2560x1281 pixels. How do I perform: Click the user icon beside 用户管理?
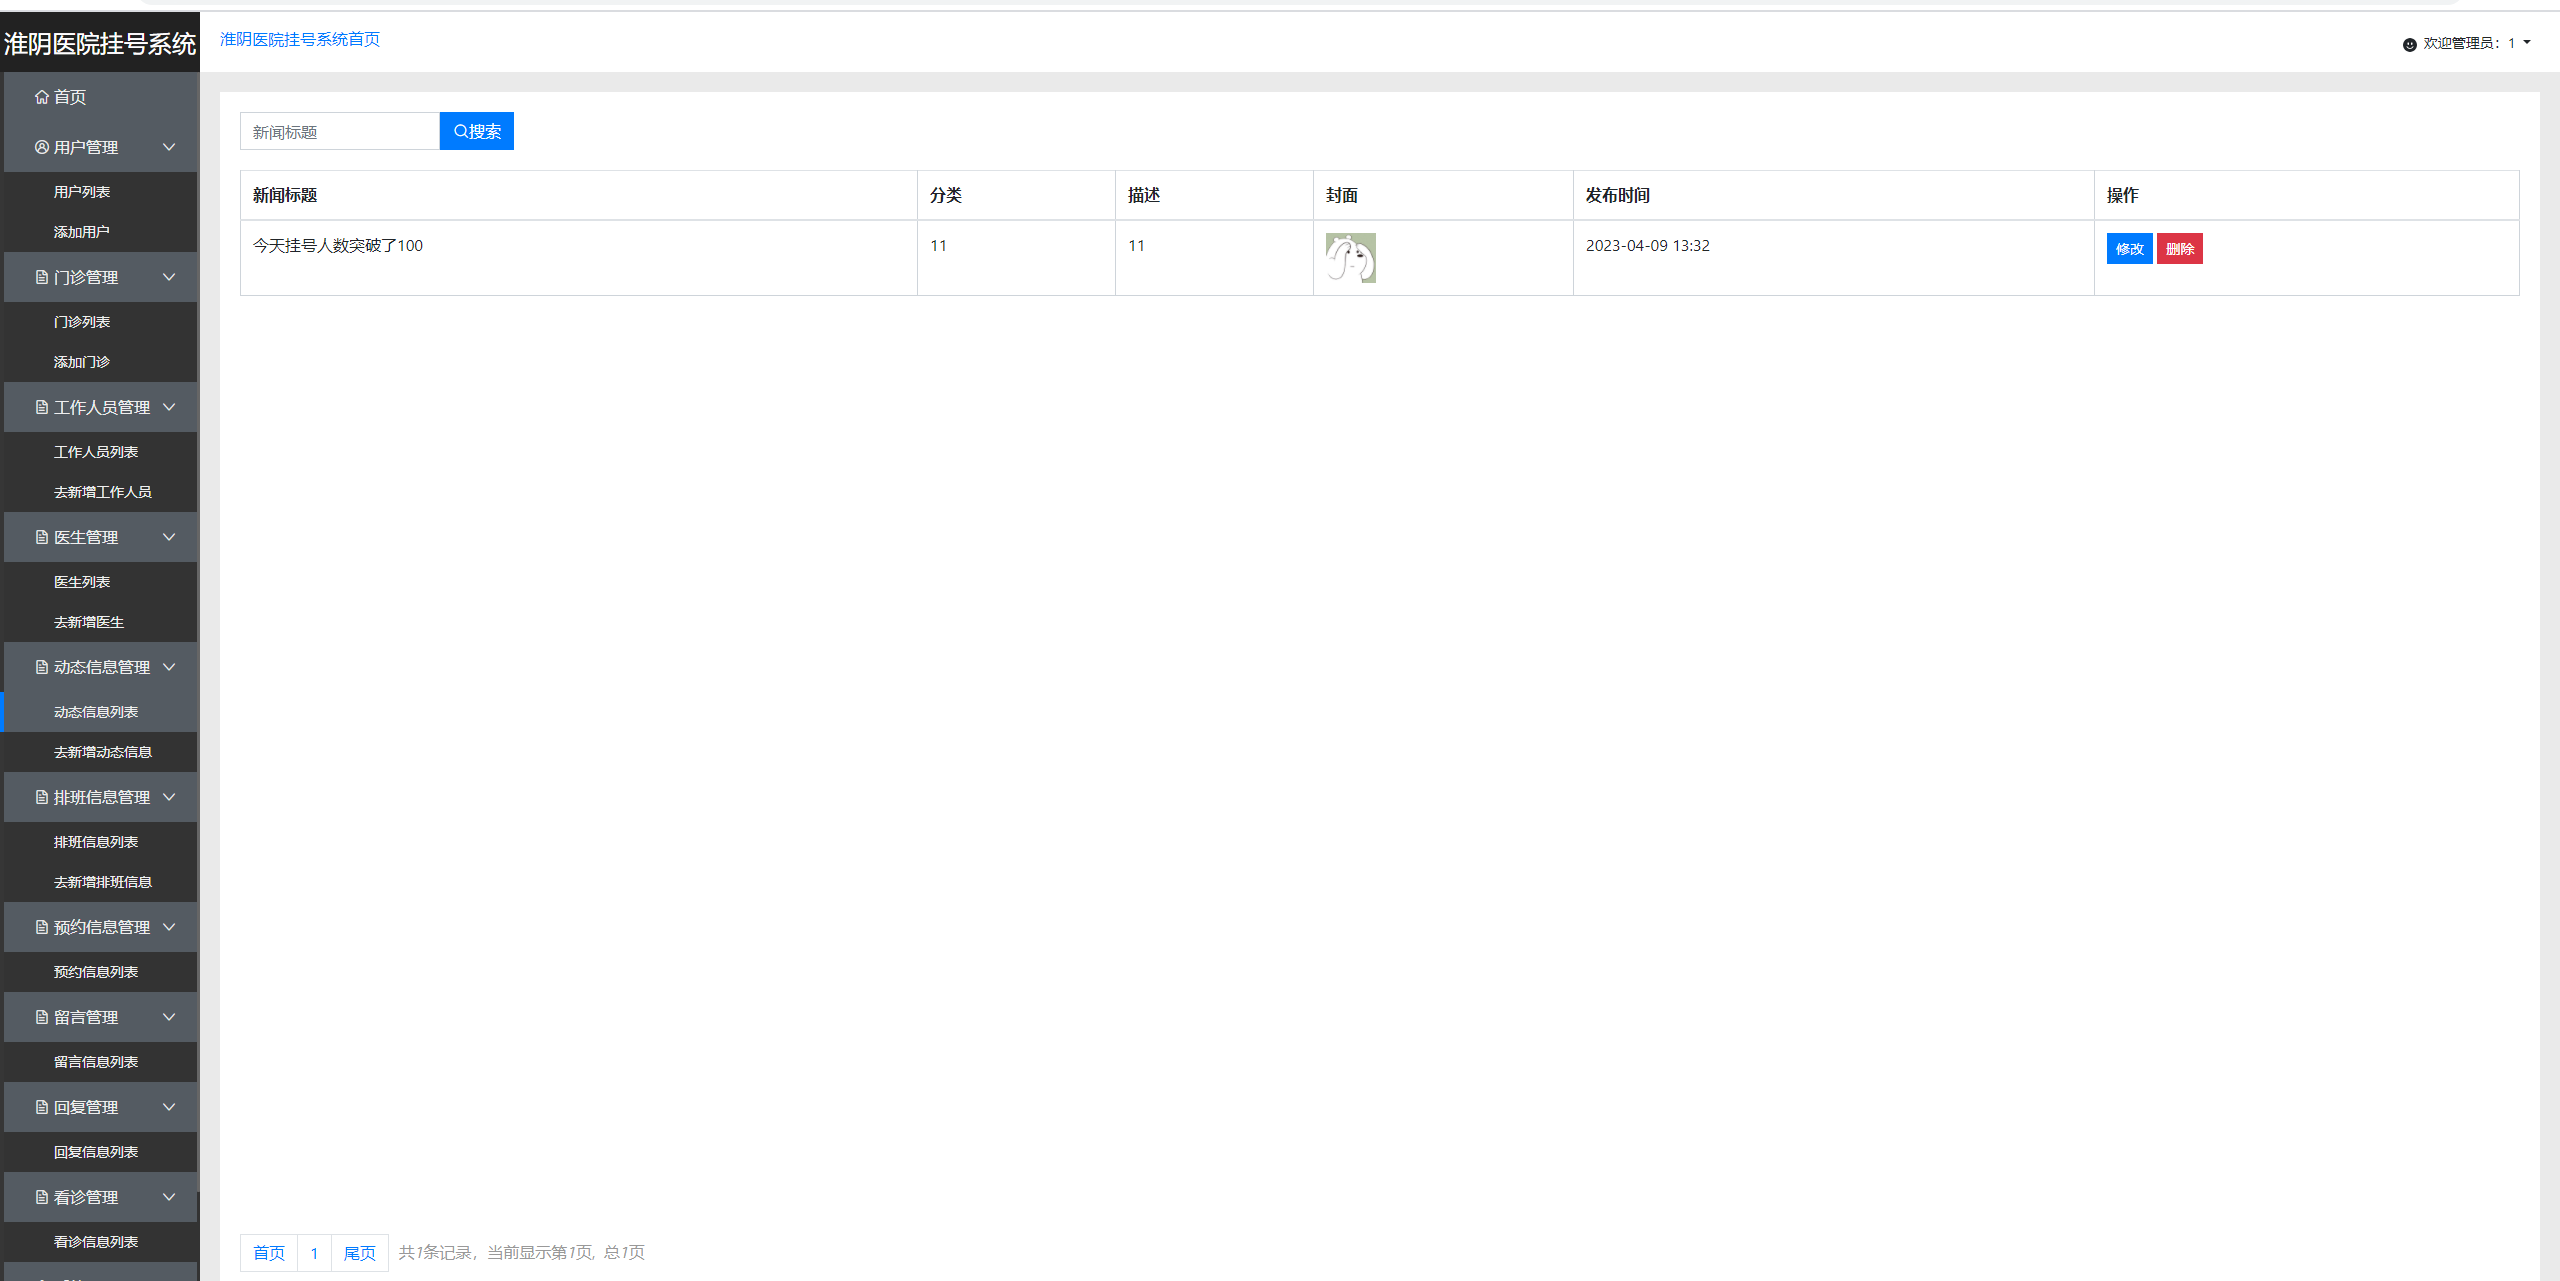41,147
